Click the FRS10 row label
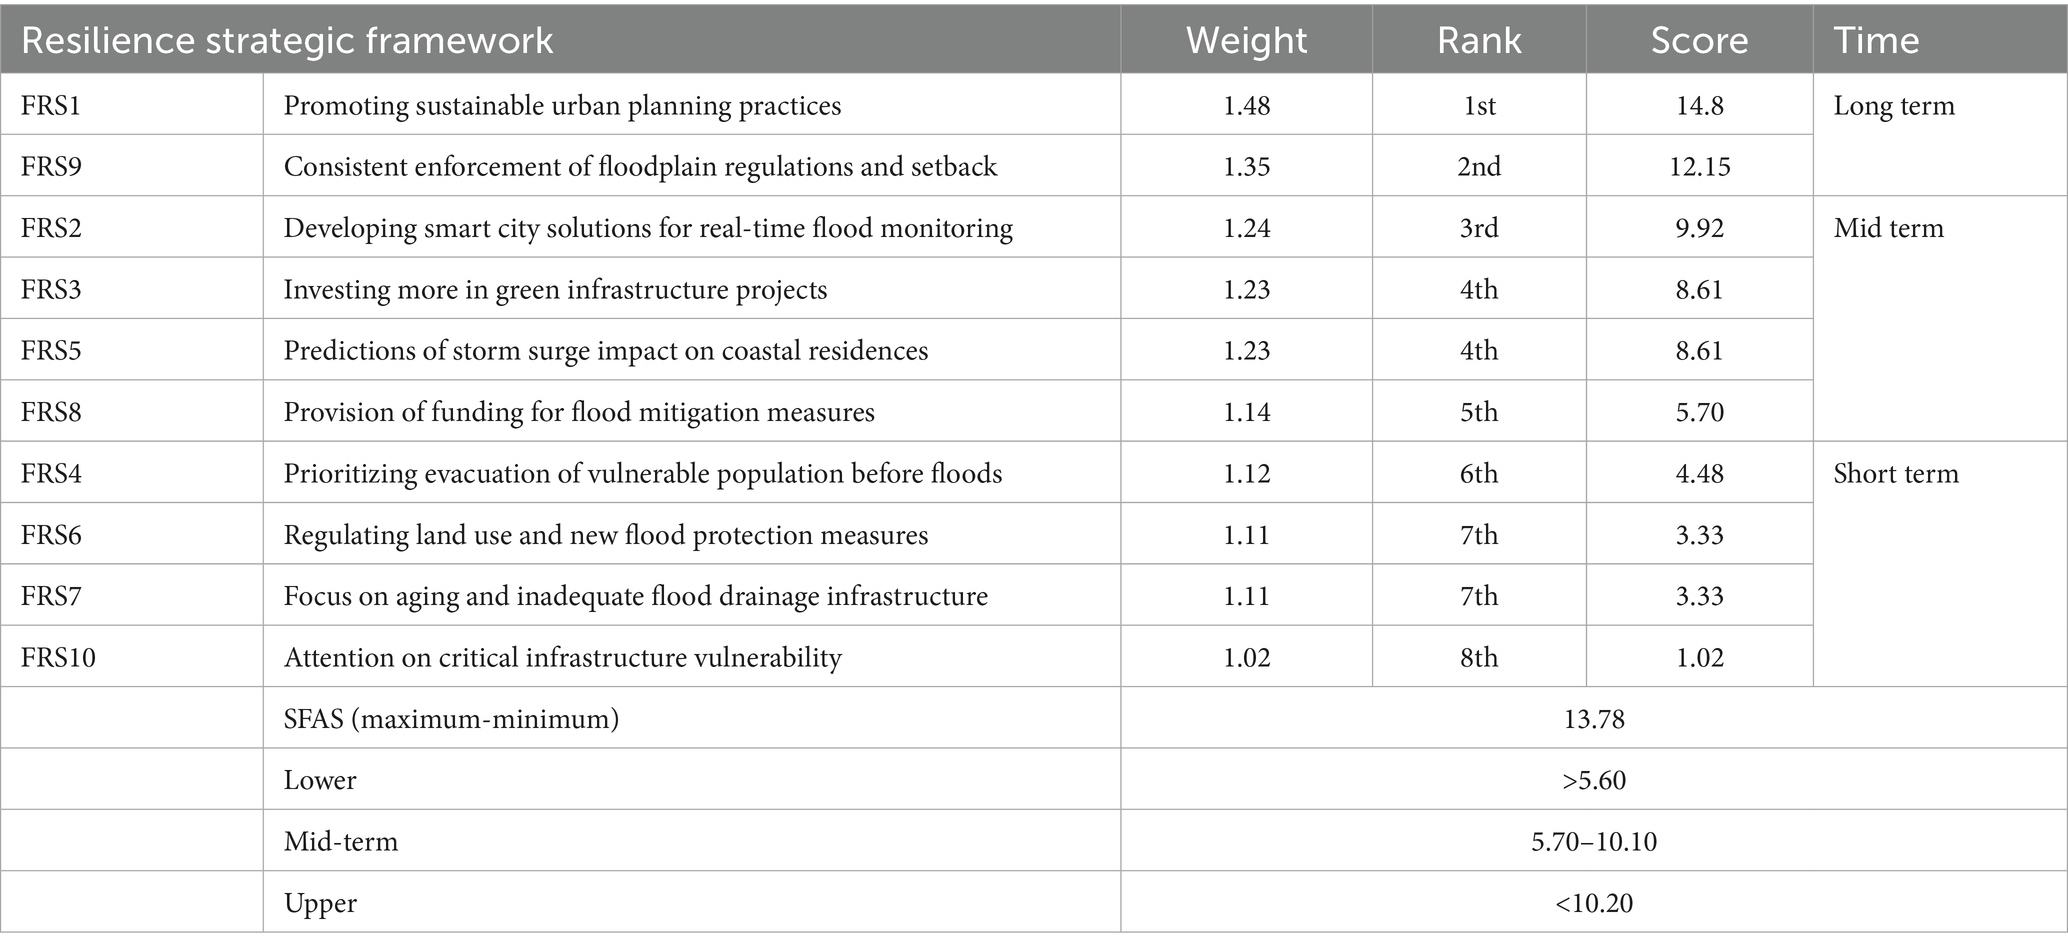Image resolution: width=2068 pixels, height=950 pixels. tap(58, 657)
